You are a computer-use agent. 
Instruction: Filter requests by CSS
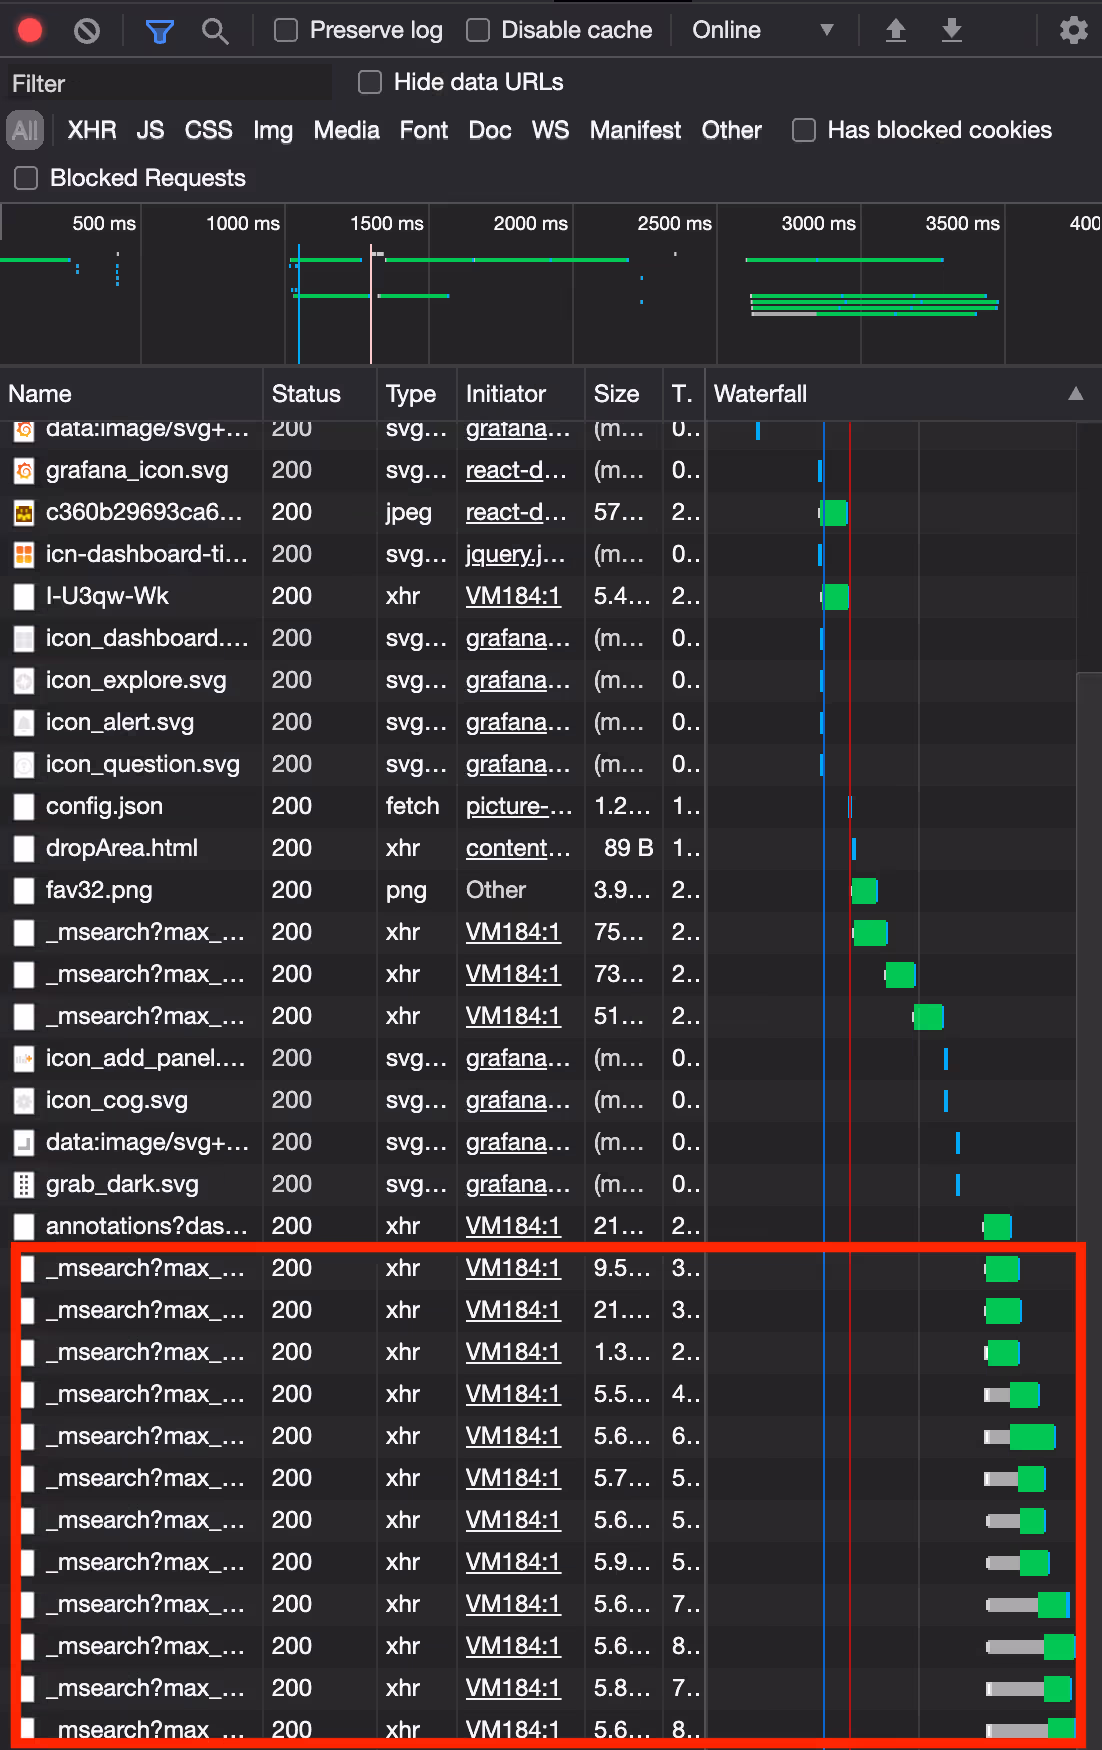coord(208,130)
